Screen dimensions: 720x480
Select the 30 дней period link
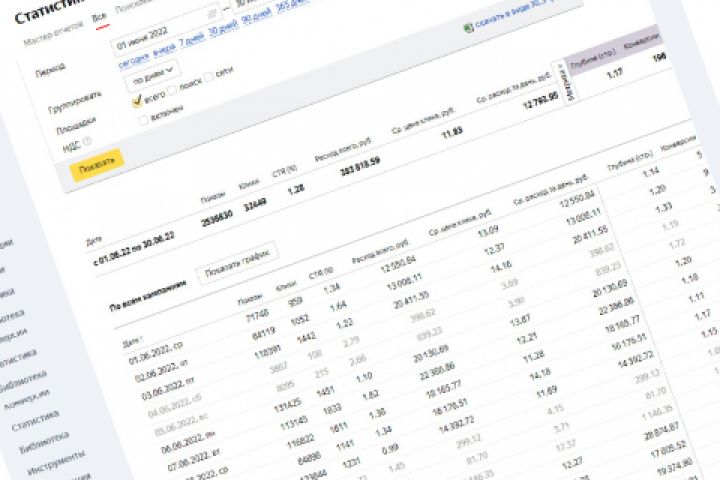coord(223,30)
